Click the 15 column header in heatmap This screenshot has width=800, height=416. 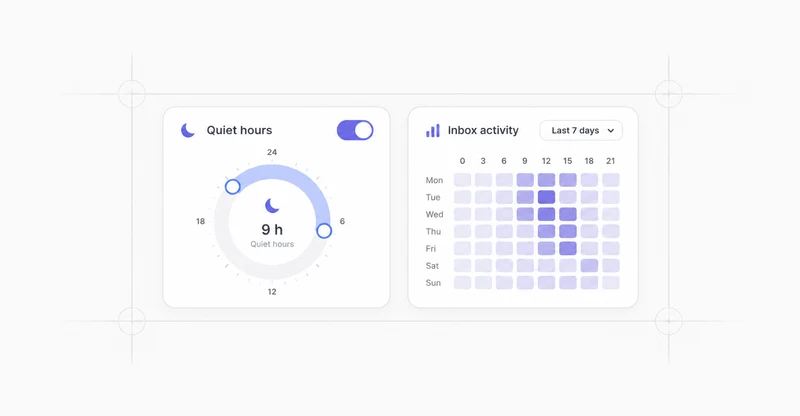[568, 161]
